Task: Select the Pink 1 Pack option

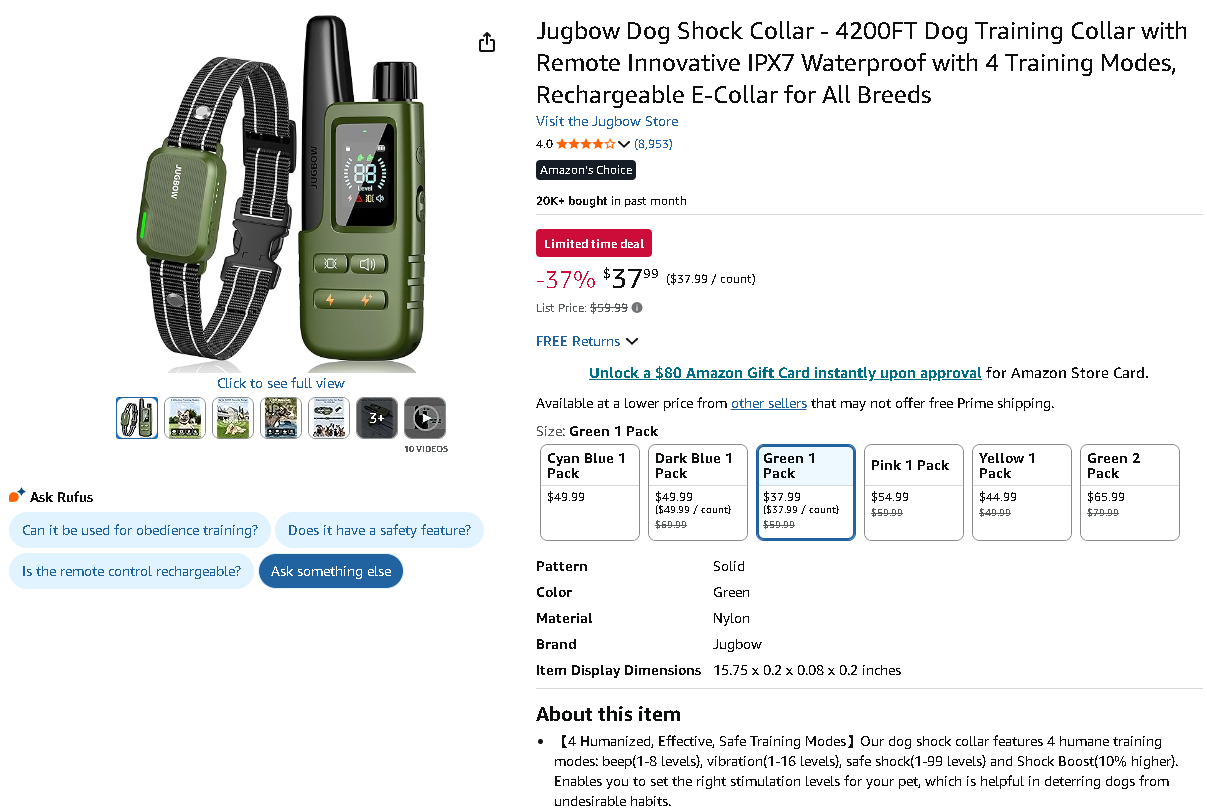Action: click(913, 492)
